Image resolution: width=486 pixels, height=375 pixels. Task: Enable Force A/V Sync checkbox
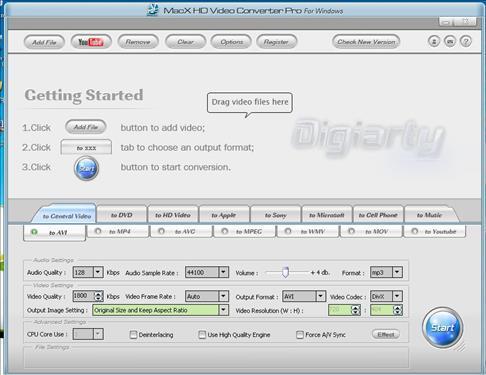tap(300, 334)
